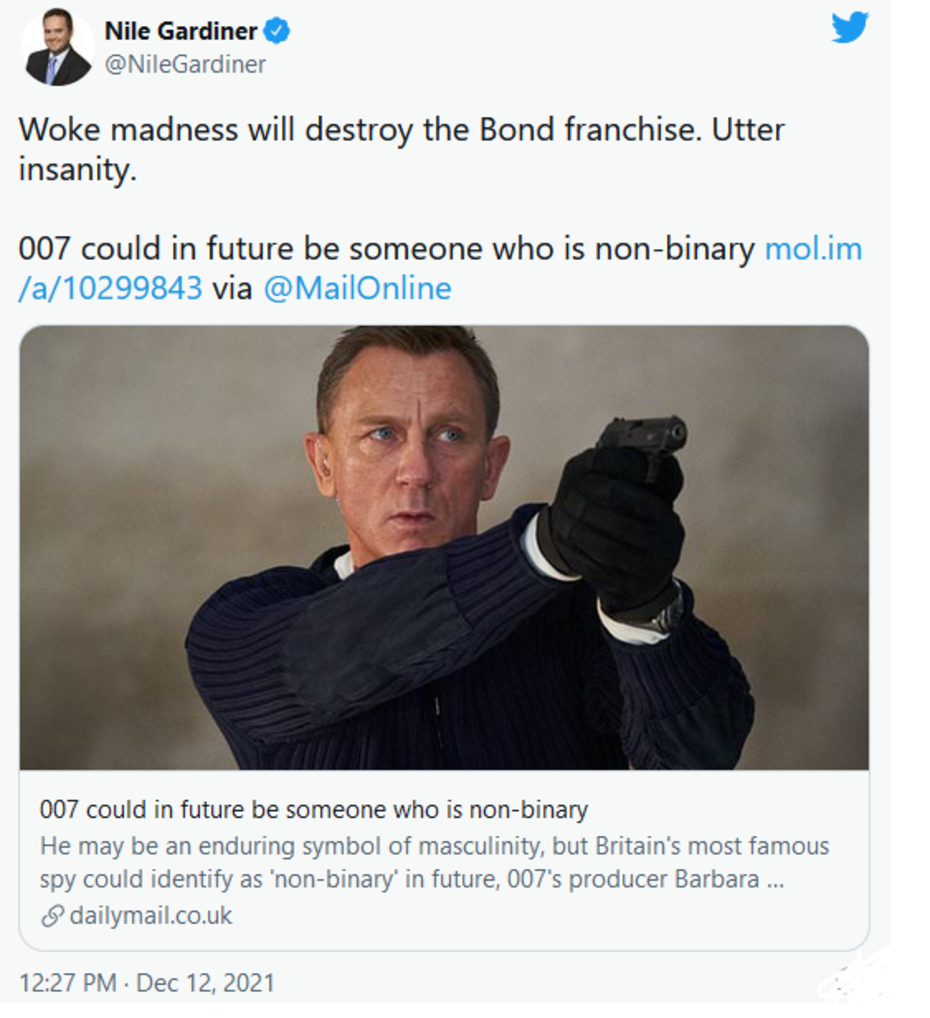Click the Dec 12, 2021 date
This screenshot has height=1018, width=930.
[x=205, y=982]
